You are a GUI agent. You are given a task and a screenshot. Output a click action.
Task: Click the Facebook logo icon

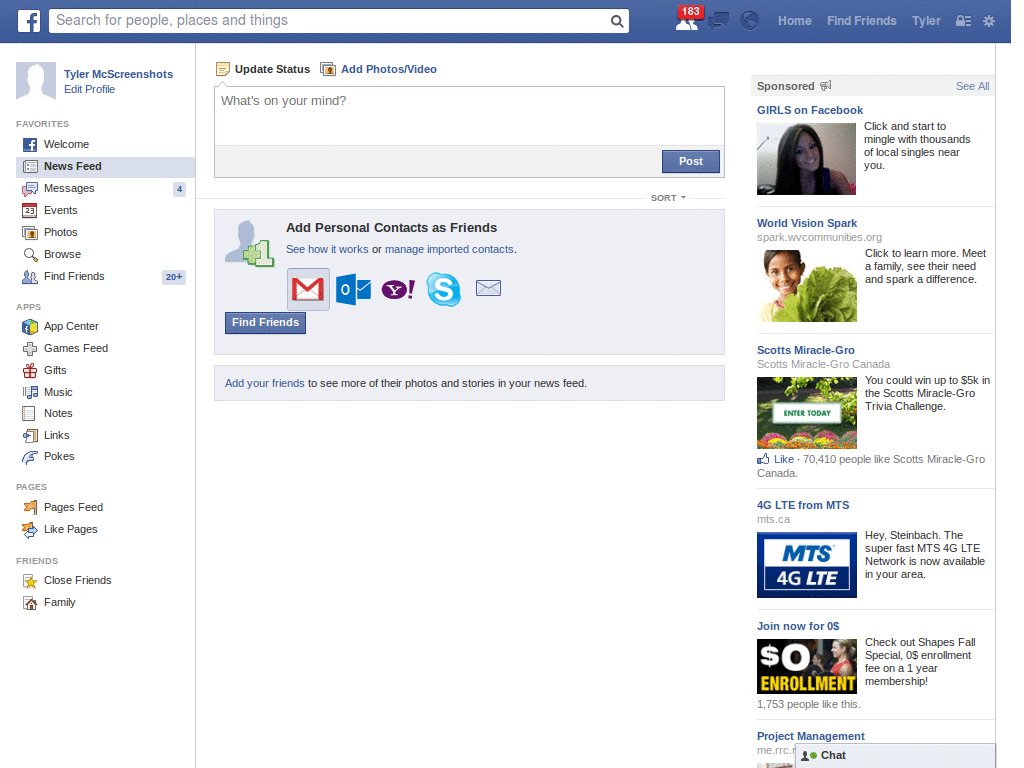pos(29,21)
